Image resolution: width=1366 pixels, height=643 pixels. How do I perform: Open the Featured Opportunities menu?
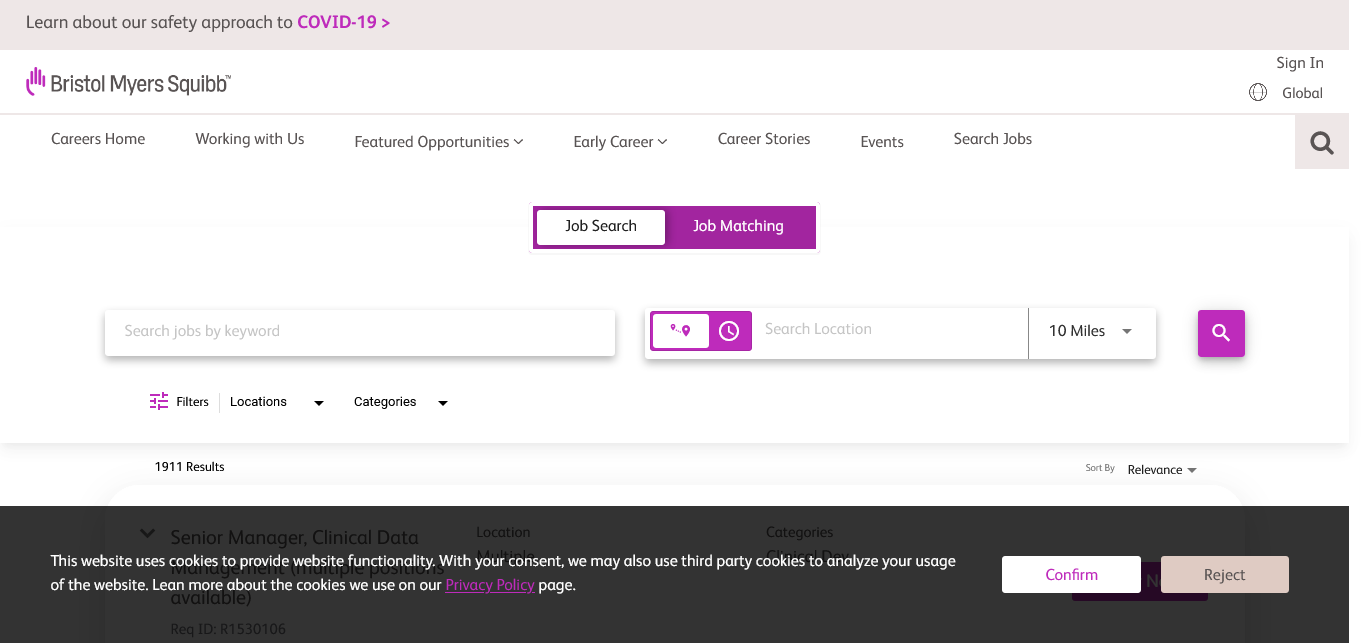[438, 142]
